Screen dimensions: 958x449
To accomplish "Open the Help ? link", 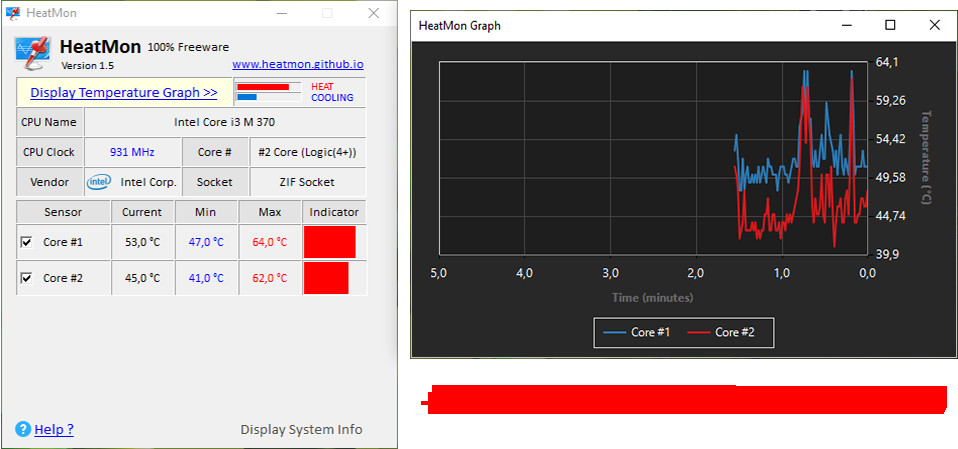I will (54, 429).
